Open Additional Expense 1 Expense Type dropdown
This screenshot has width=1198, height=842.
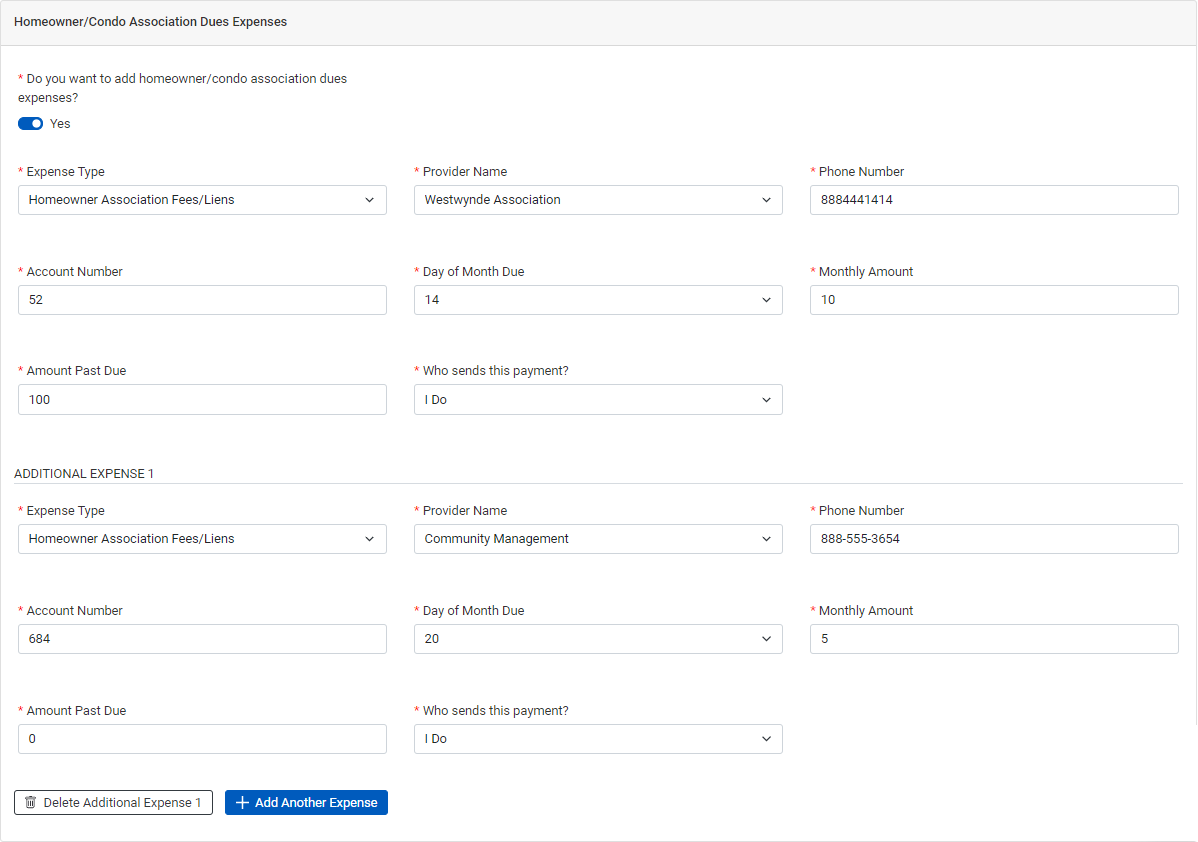coord(202,539)
